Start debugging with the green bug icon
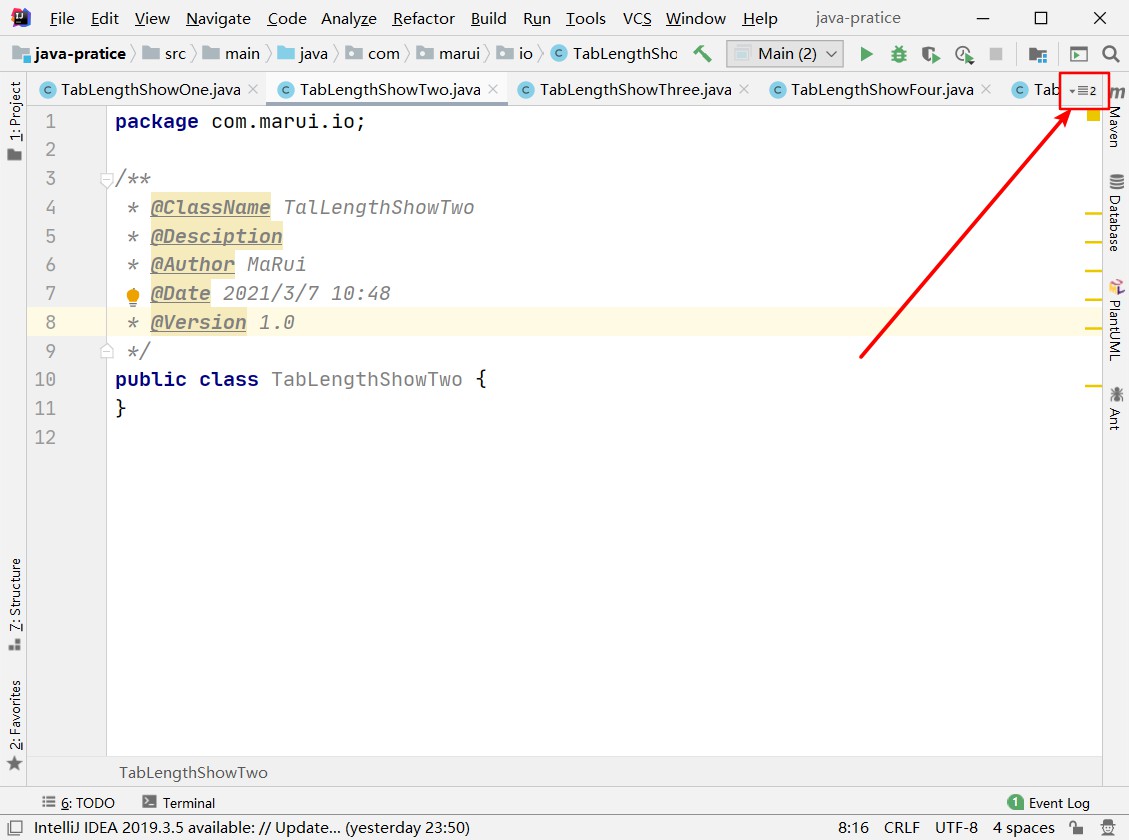1129x840 pixels. 898,54
